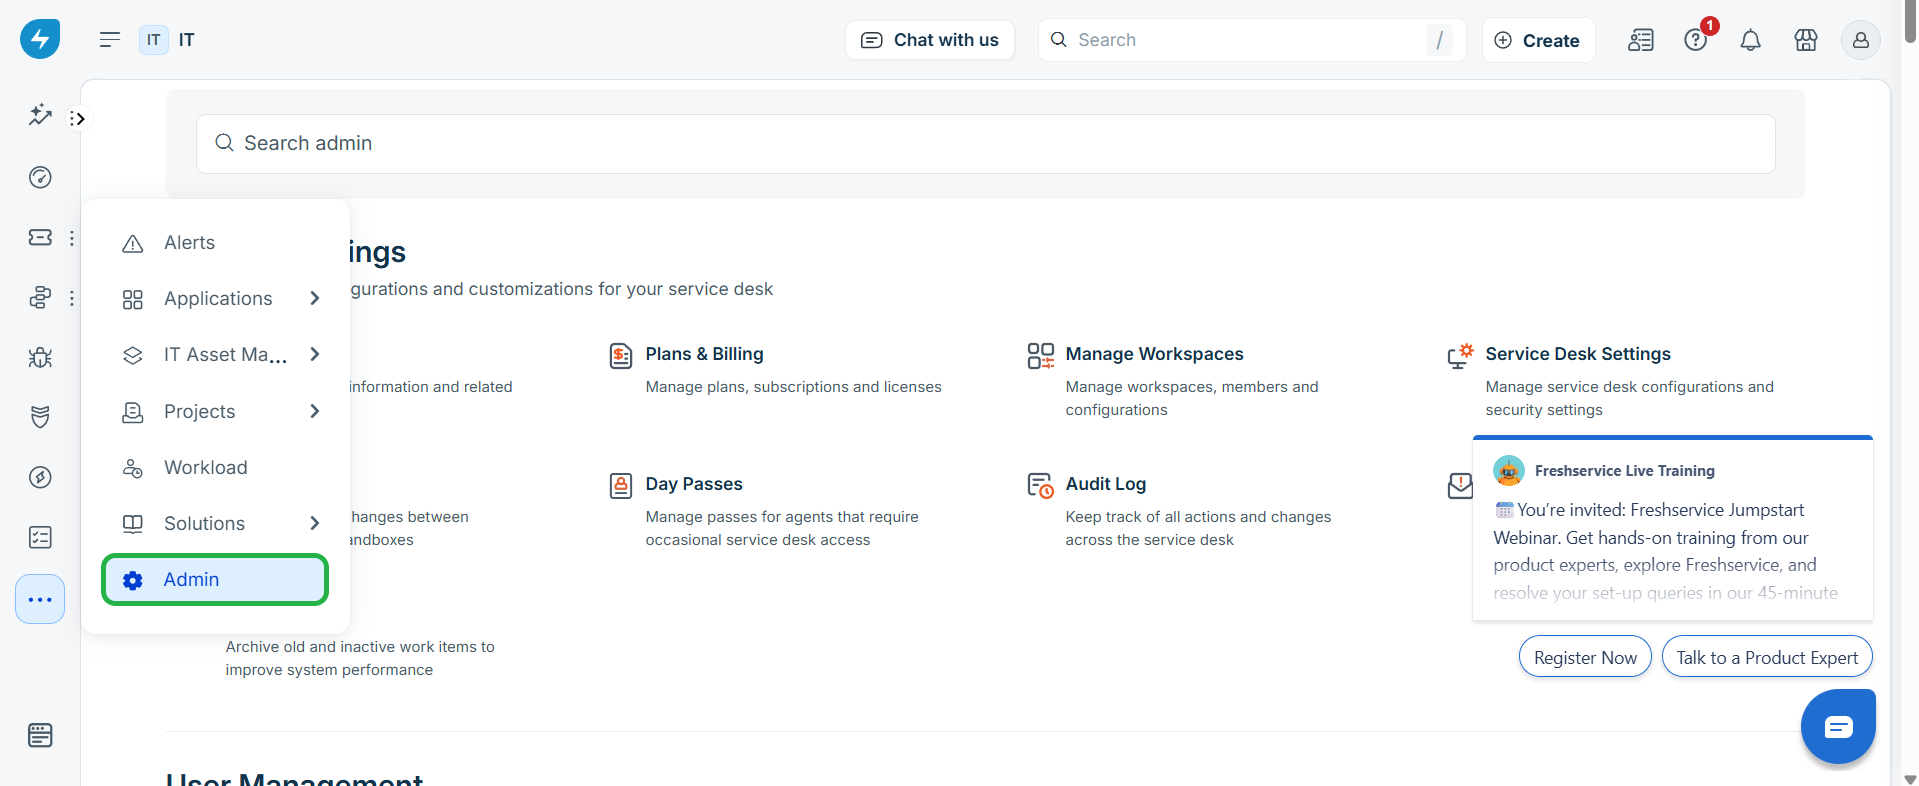Open the floating chat widget button
Viewport: 1919px width, 786px height.
pos(1838,727)
